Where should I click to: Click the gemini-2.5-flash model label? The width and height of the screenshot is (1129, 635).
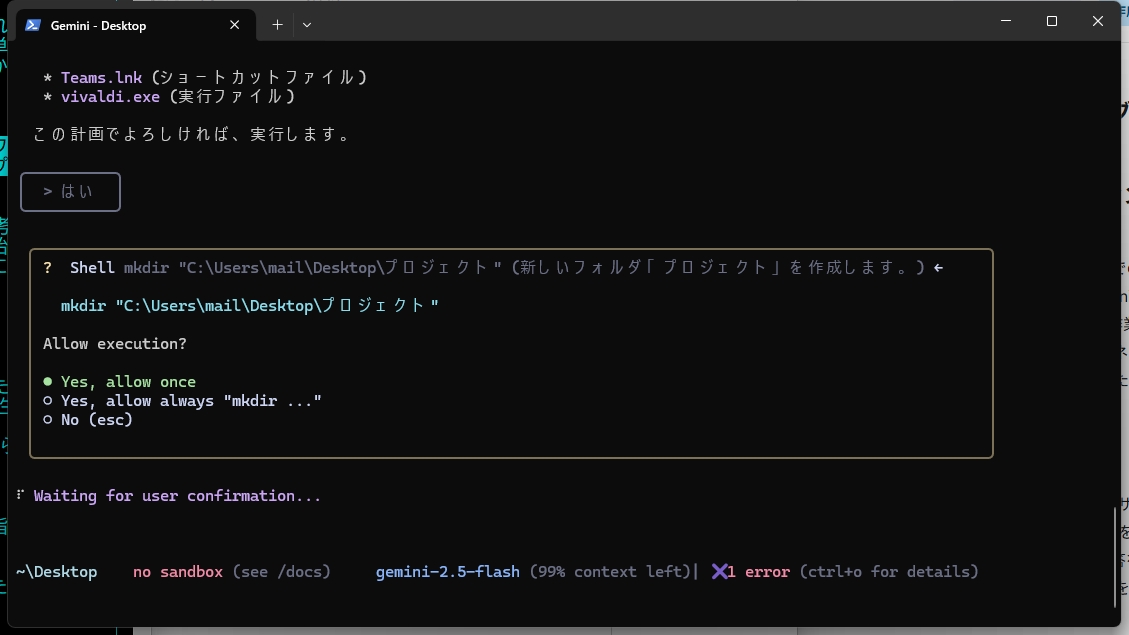tap(447, 572)
